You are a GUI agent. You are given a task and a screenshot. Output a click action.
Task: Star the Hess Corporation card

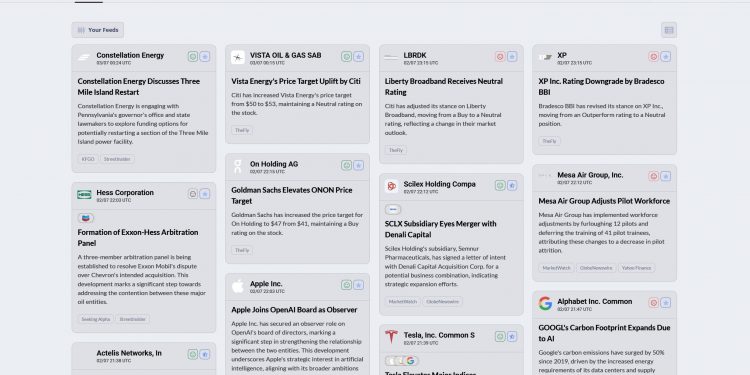coord(205,194)
